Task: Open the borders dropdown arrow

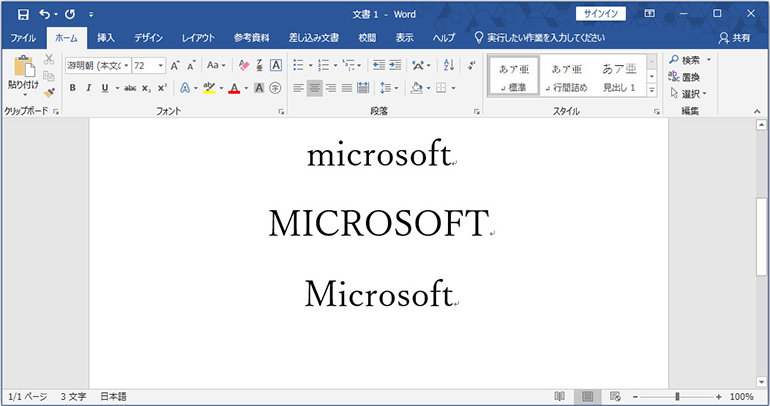Action: coord(453,88)
